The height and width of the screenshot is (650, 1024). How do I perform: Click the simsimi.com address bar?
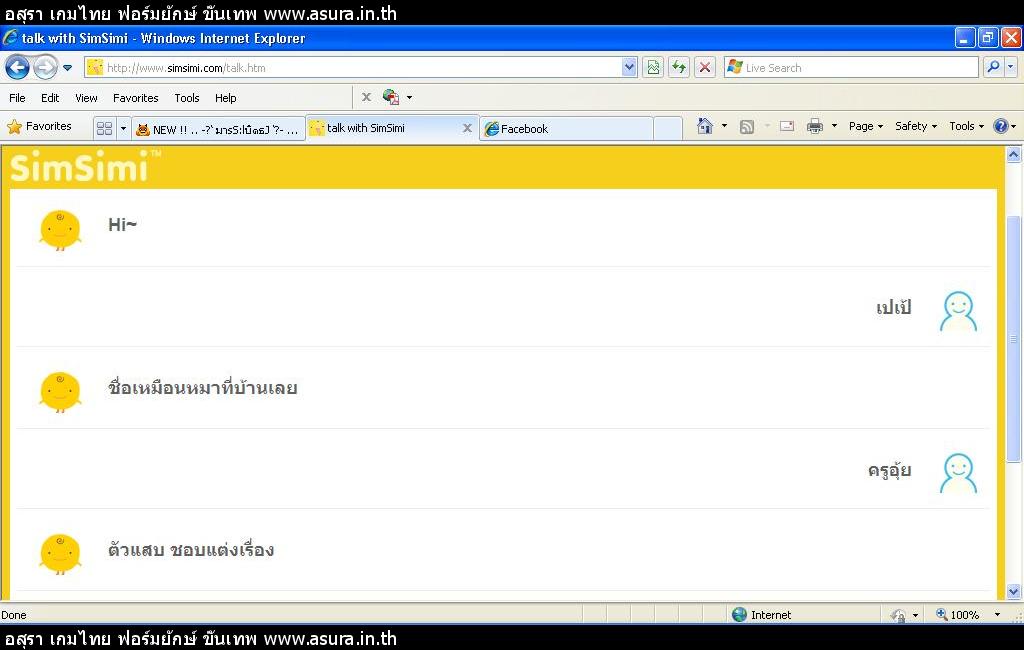353,67
